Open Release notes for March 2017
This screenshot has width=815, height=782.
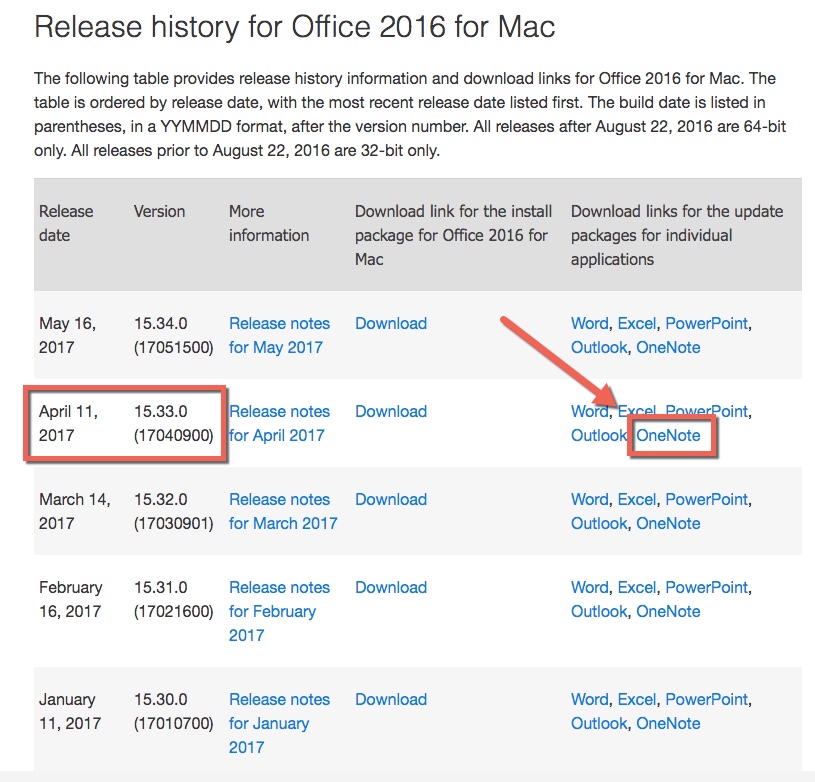pyautogui.click(x=283, y=511)
